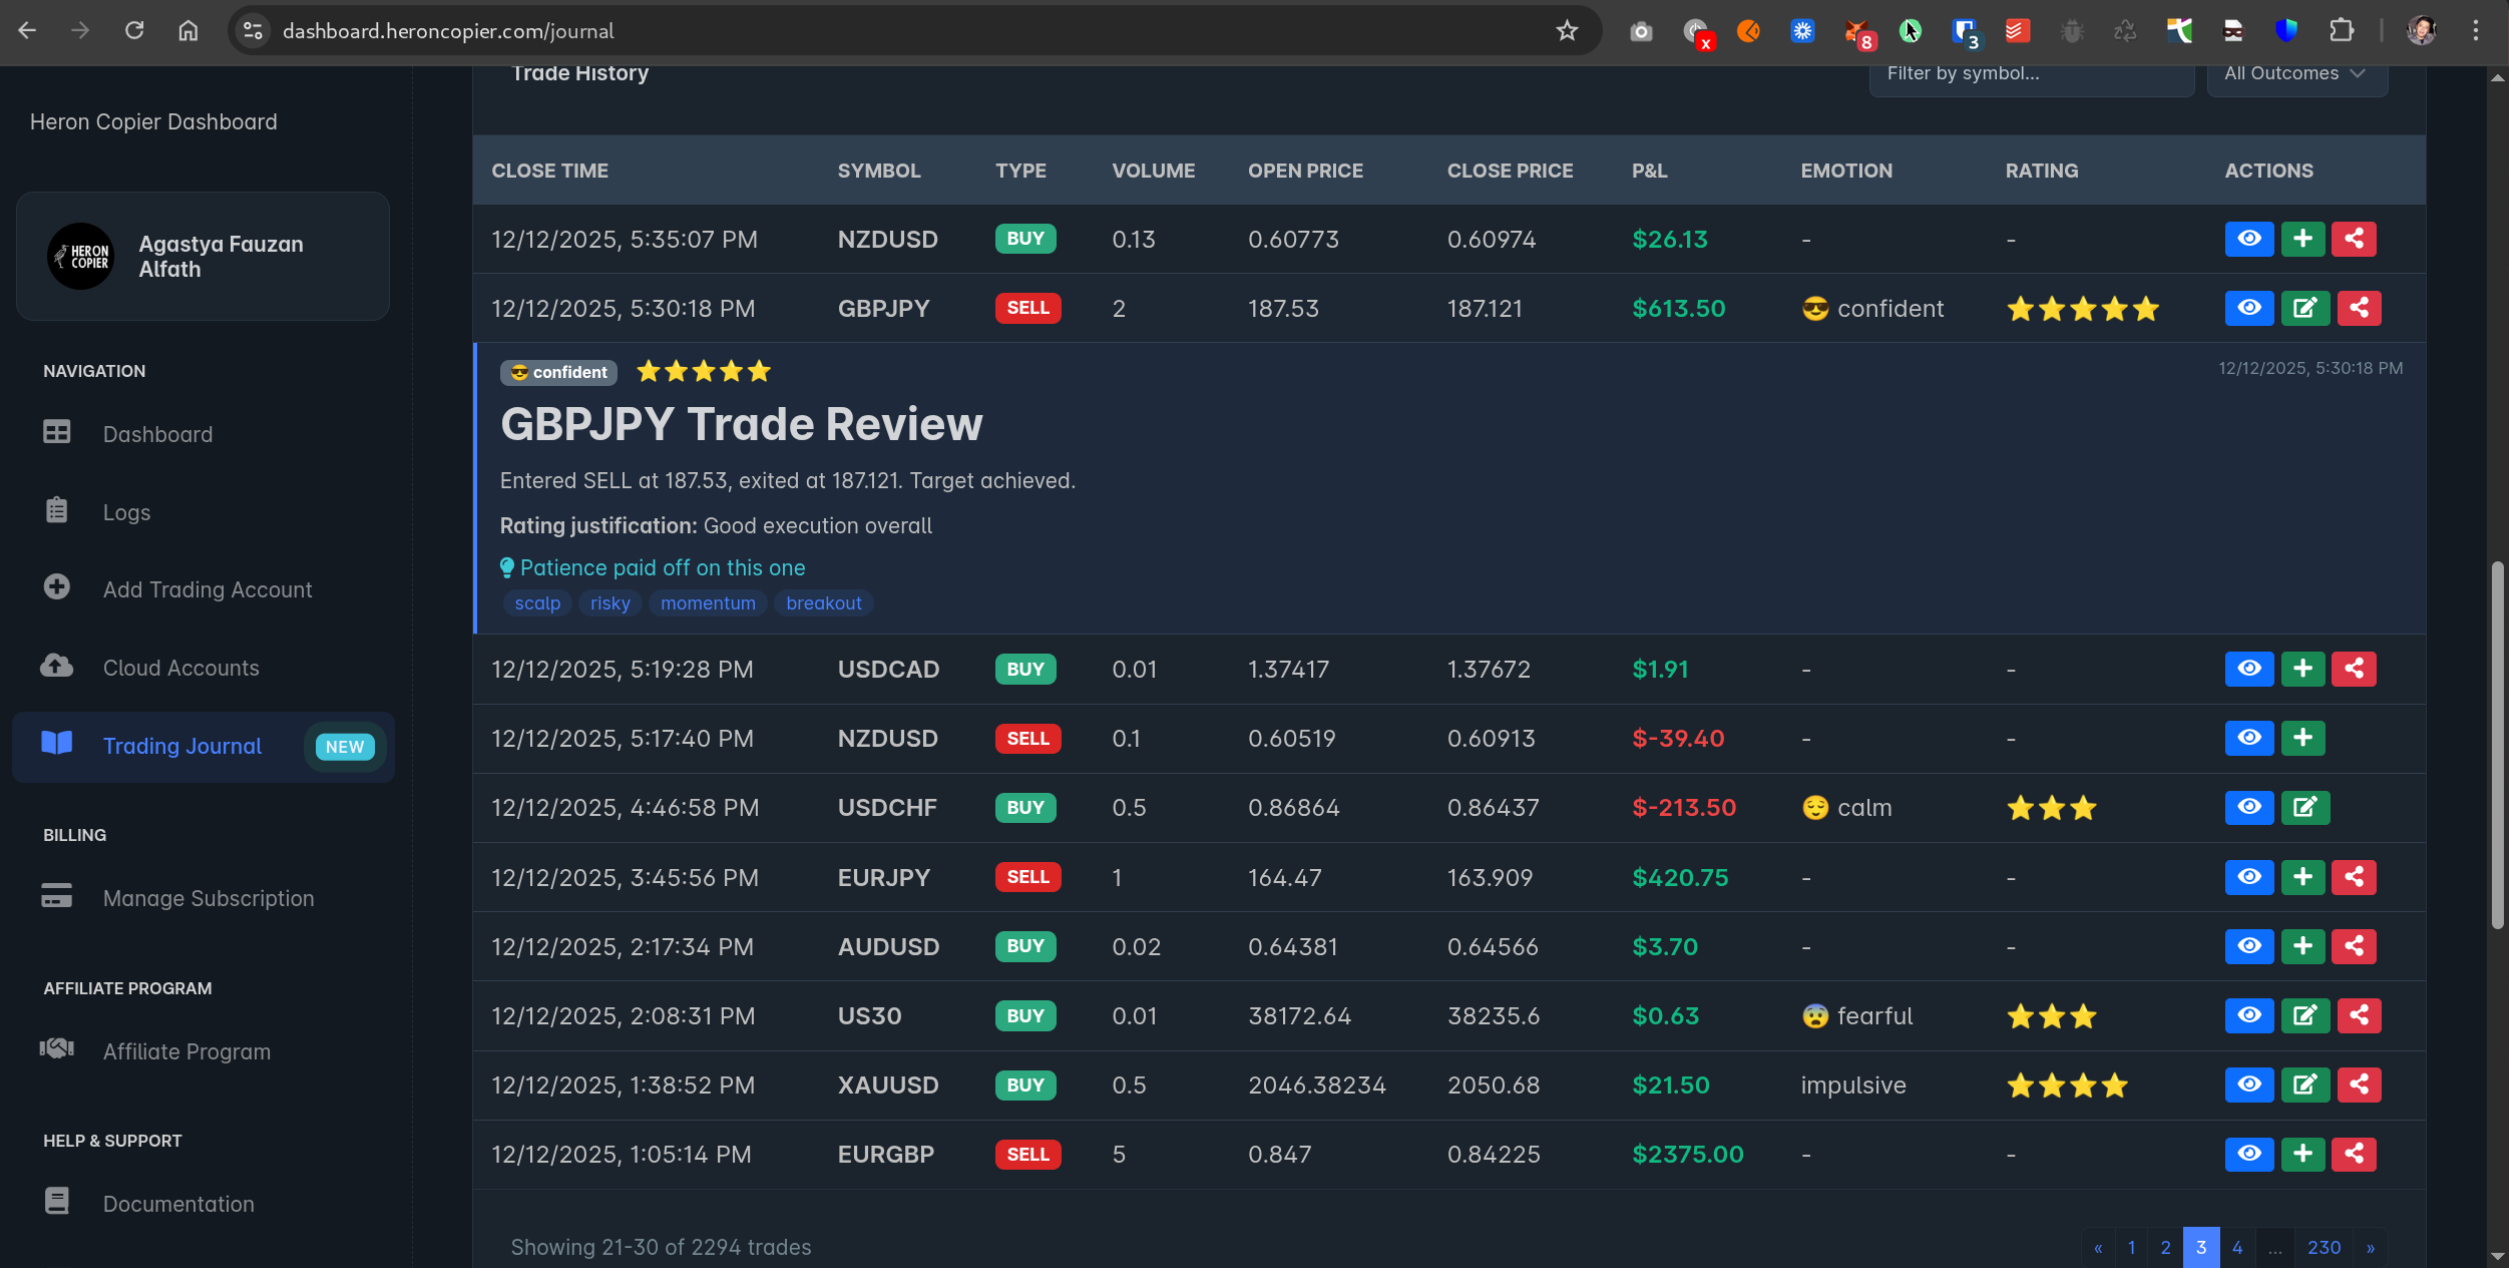
Task: Toggle view of GBPJPY trade details
Action: coord(2248,308)
